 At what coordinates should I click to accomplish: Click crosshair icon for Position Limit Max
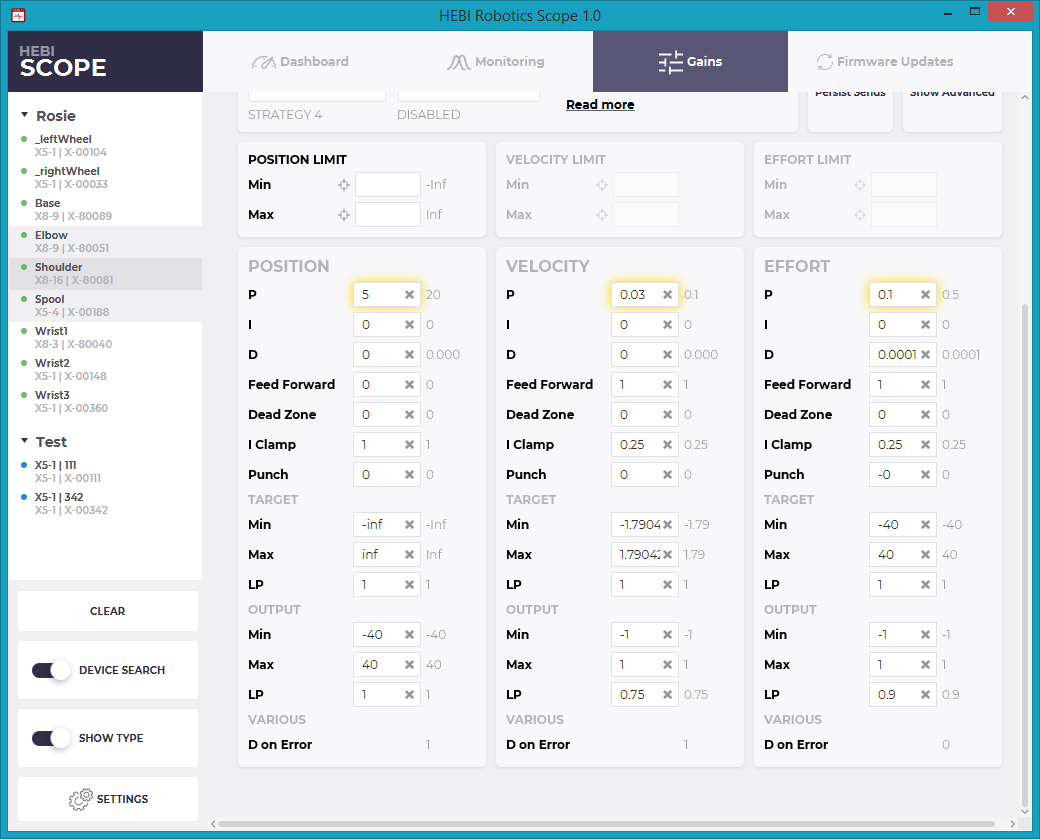click(344, 215)
